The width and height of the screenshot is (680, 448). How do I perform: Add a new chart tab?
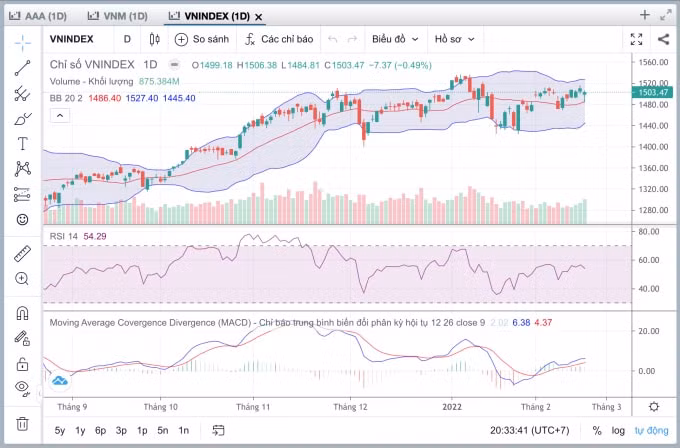[x=645, y=15]
